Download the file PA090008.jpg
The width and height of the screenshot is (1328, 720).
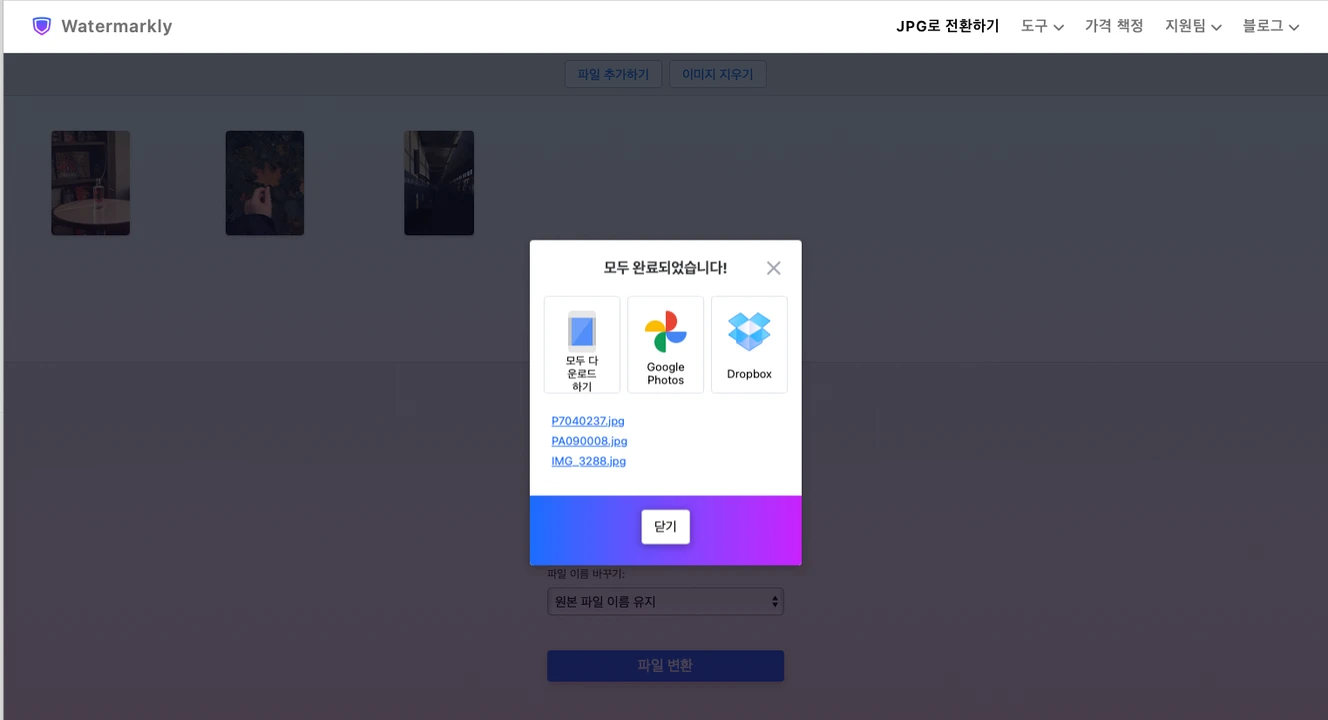pyautogui.click(x=589, y=441)
